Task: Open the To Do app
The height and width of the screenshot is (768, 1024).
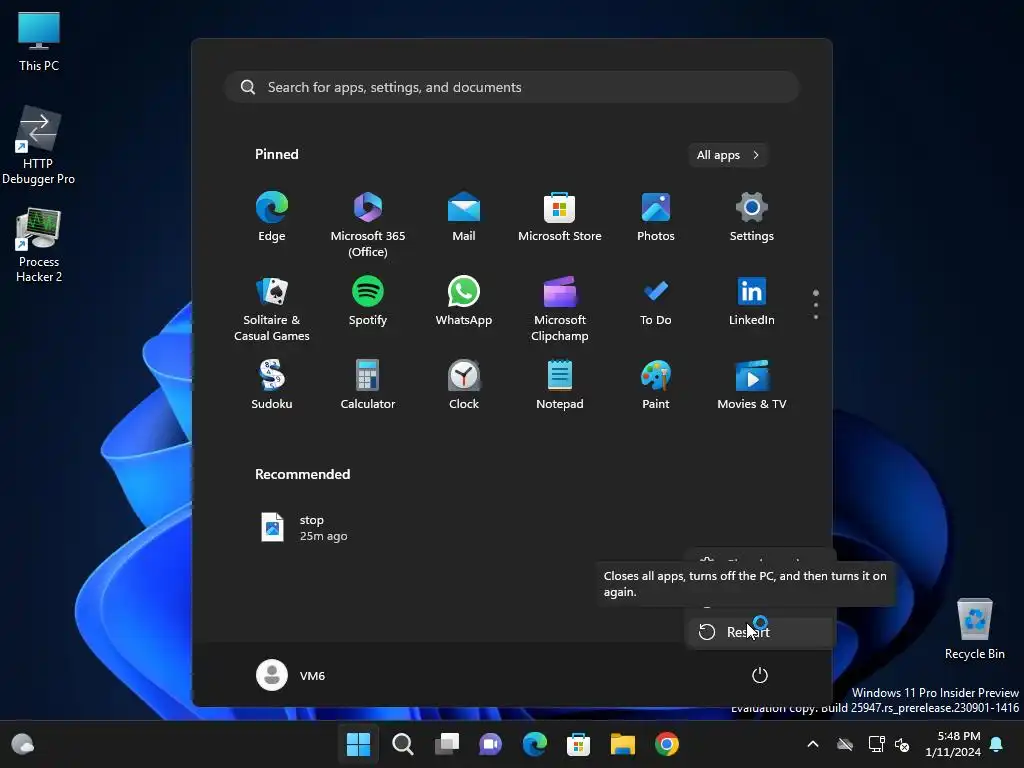Action: (x=656, y=301)
